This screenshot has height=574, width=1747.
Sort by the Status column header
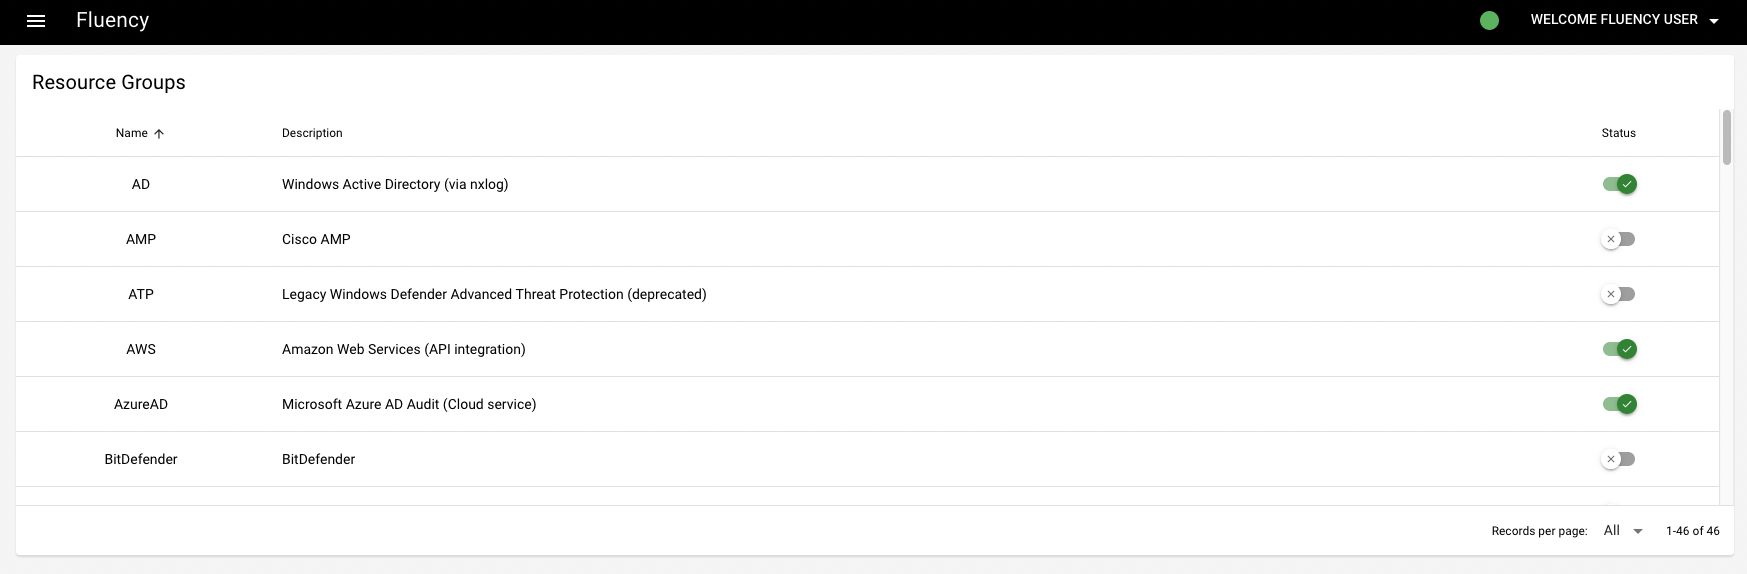(1618, 133)
